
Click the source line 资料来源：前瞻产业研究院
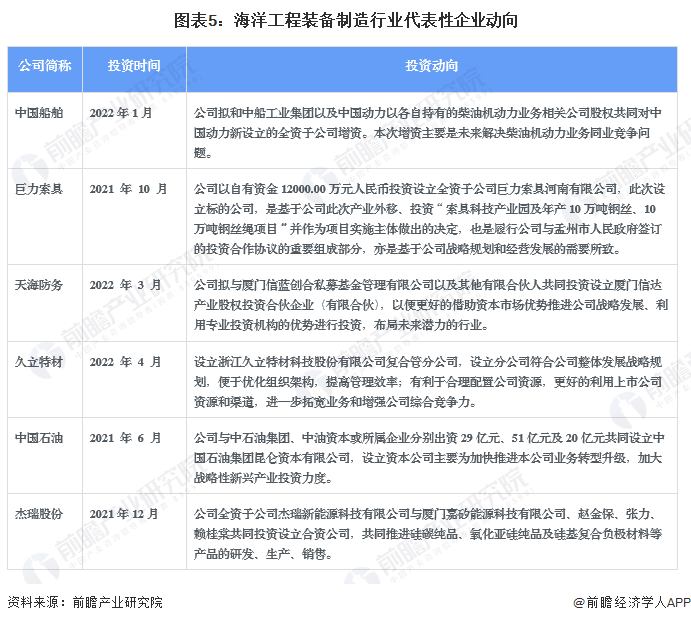click(85, 602)
